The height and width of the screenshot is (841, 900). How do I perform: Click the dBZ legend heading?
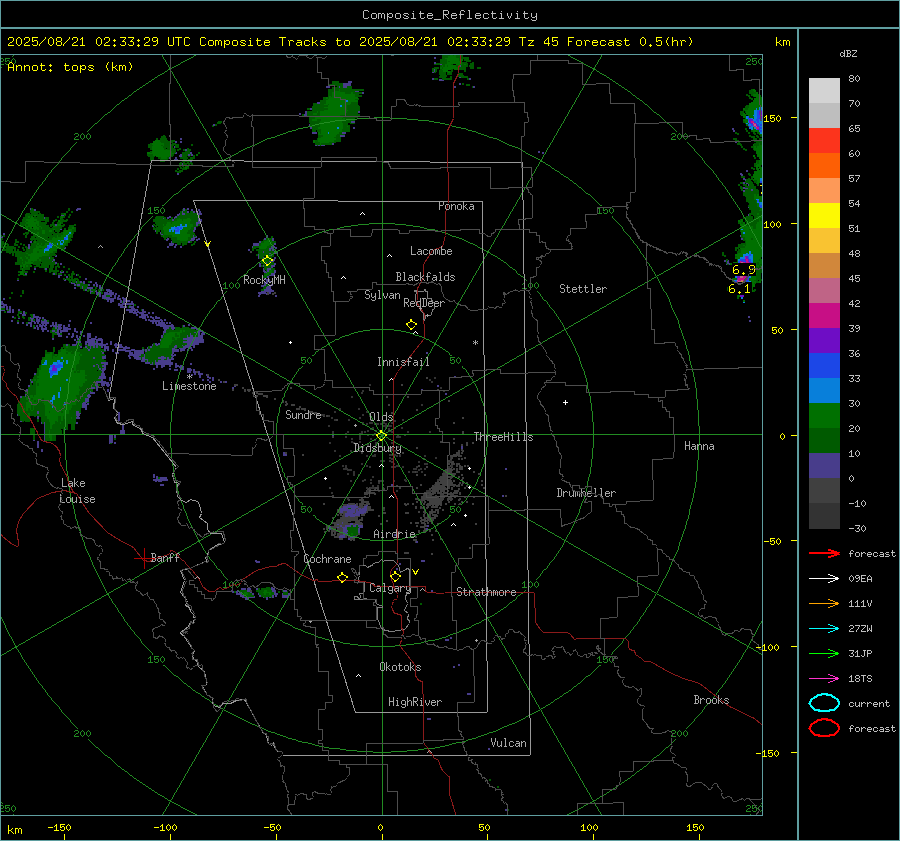848,53
